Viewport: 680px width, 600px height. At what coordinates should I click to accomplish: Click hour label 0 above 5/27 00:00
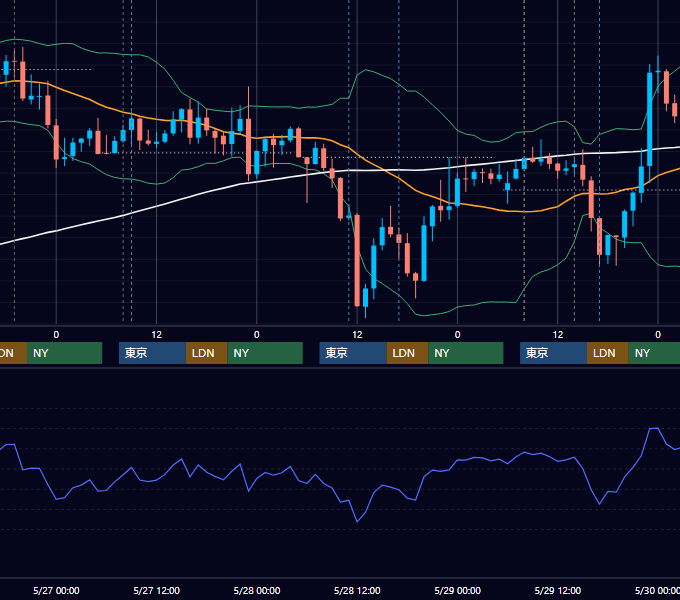click(56, 335)
